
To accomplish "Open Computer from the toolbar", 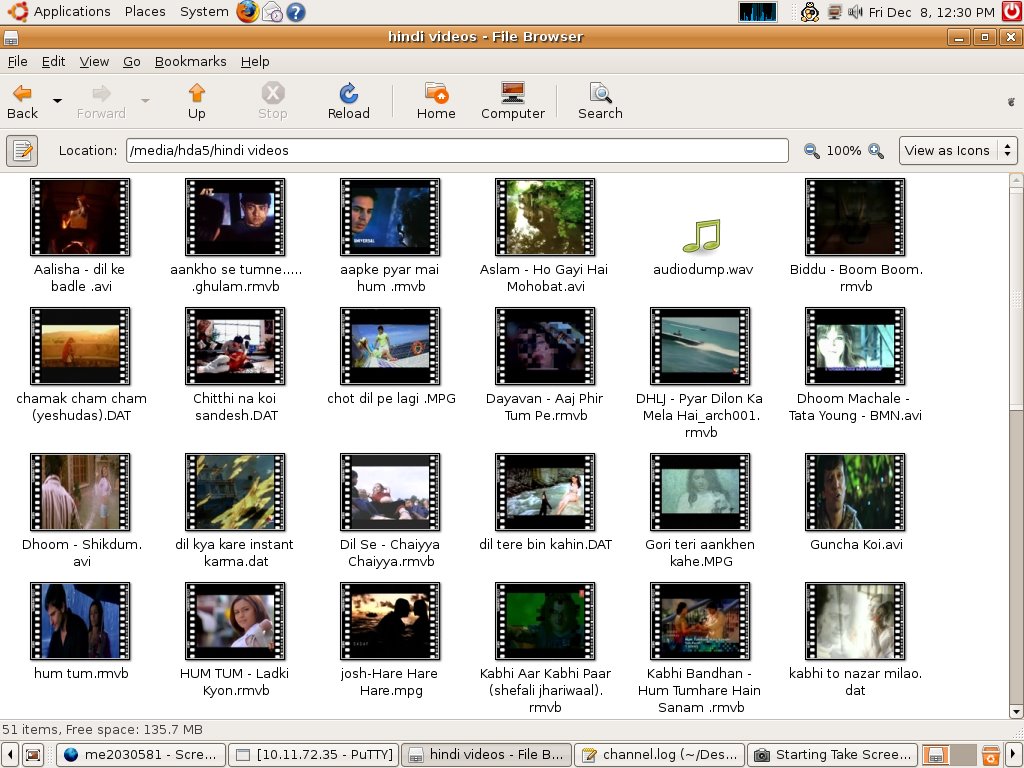I will 513,101.
